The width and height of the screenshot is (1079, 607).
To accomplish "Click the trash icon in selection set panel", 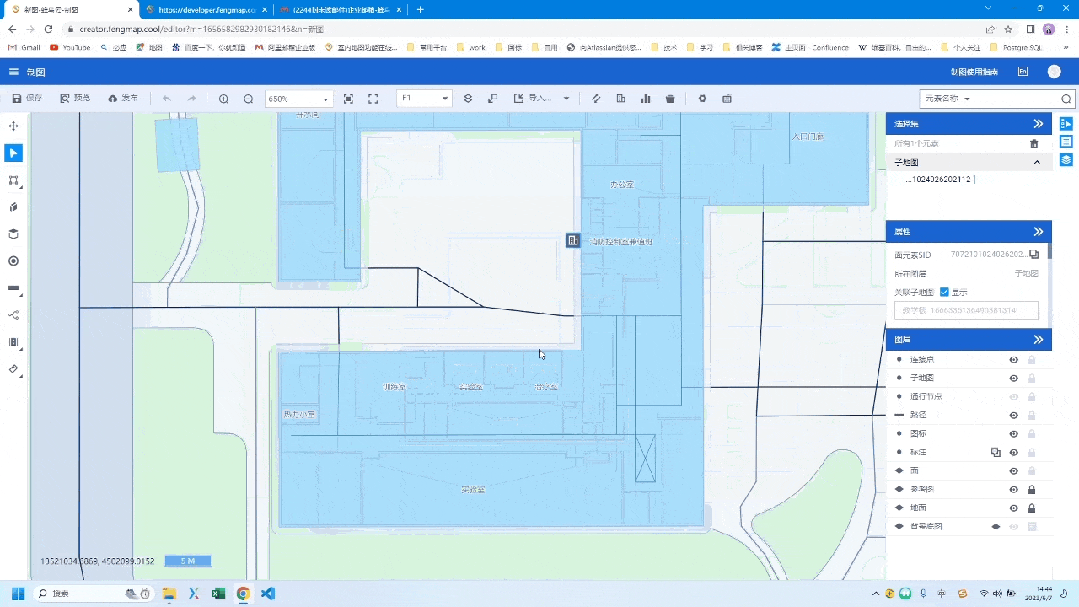I will tap(1034, 144).
